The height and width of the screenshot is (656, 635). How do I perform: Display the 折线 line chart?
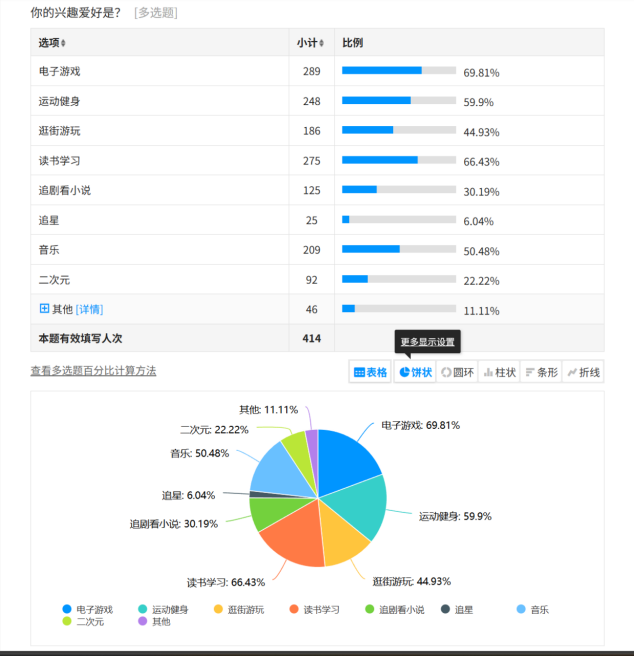coord(583,372)
